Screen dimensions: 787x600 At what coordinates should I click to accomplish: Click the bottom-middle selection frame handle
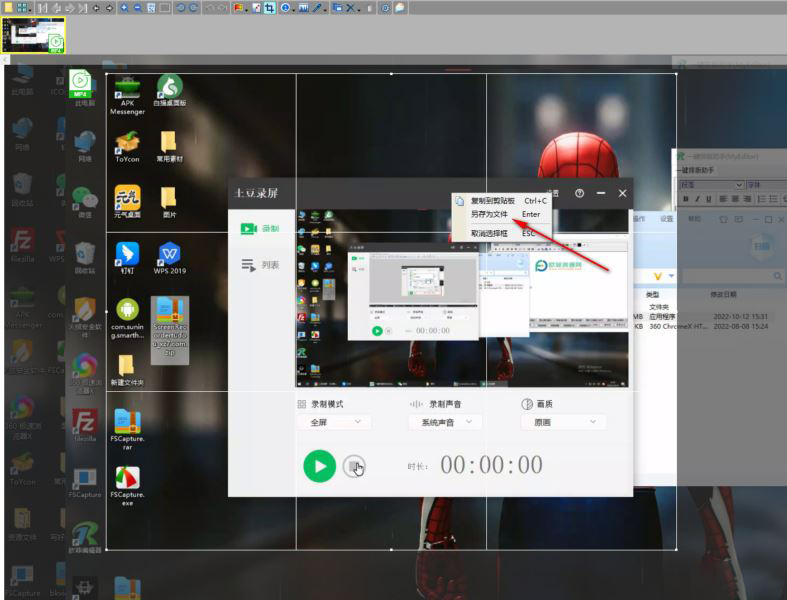pyautogui.click(x=391, y=549)
